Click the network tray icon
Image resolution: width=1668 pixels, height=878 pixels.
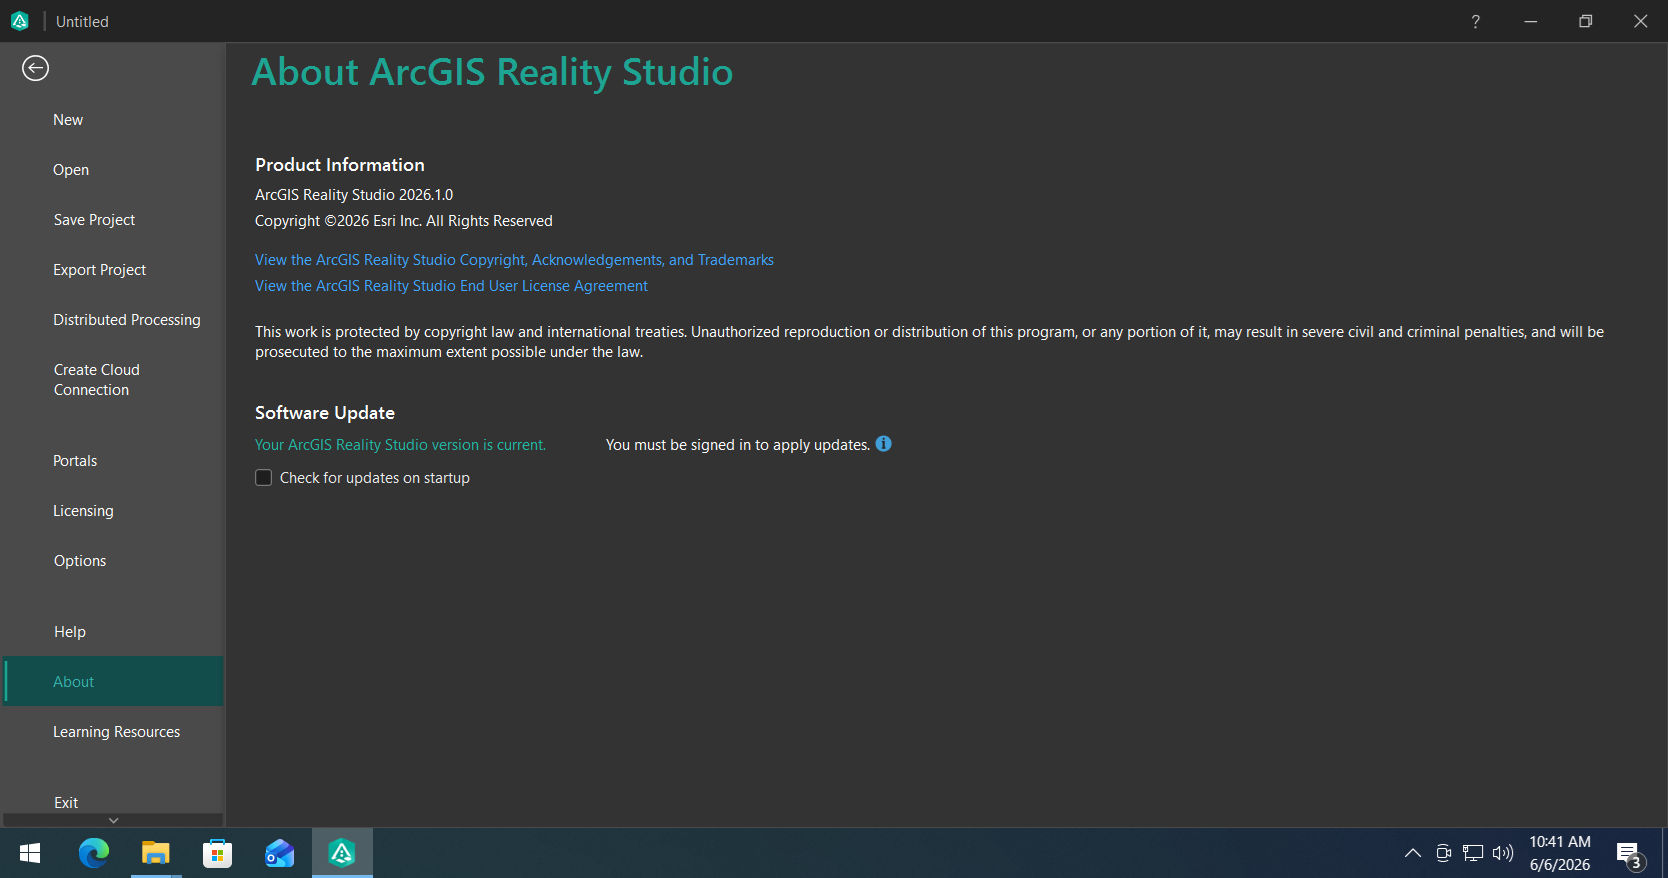pos(1473,853)
